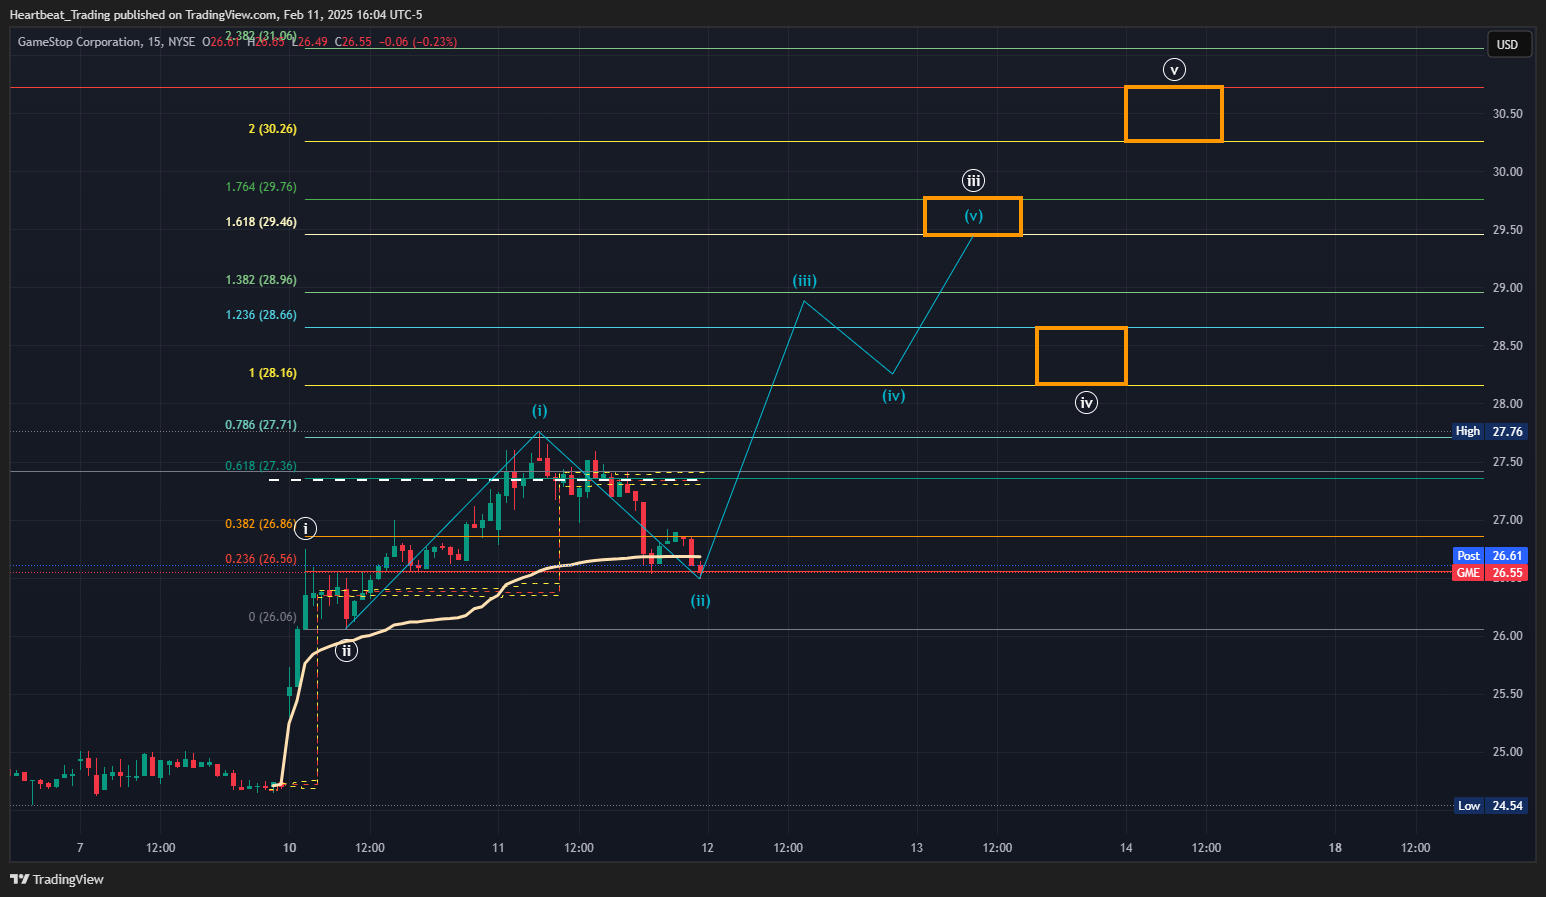Click the 29.00 price axis value

(x=1507, y=288)
